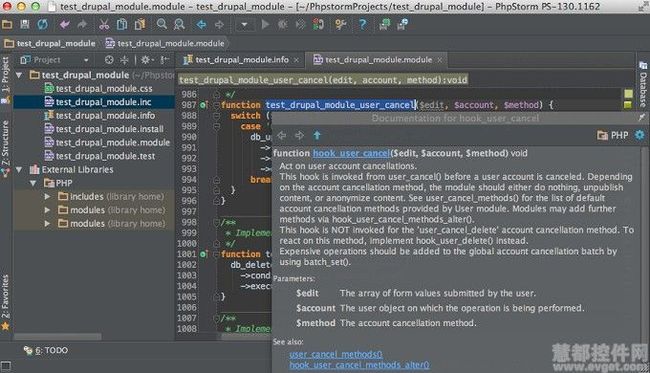Collapse the External Libraries node
Screen dimensions: 650x373
(19, 170)
